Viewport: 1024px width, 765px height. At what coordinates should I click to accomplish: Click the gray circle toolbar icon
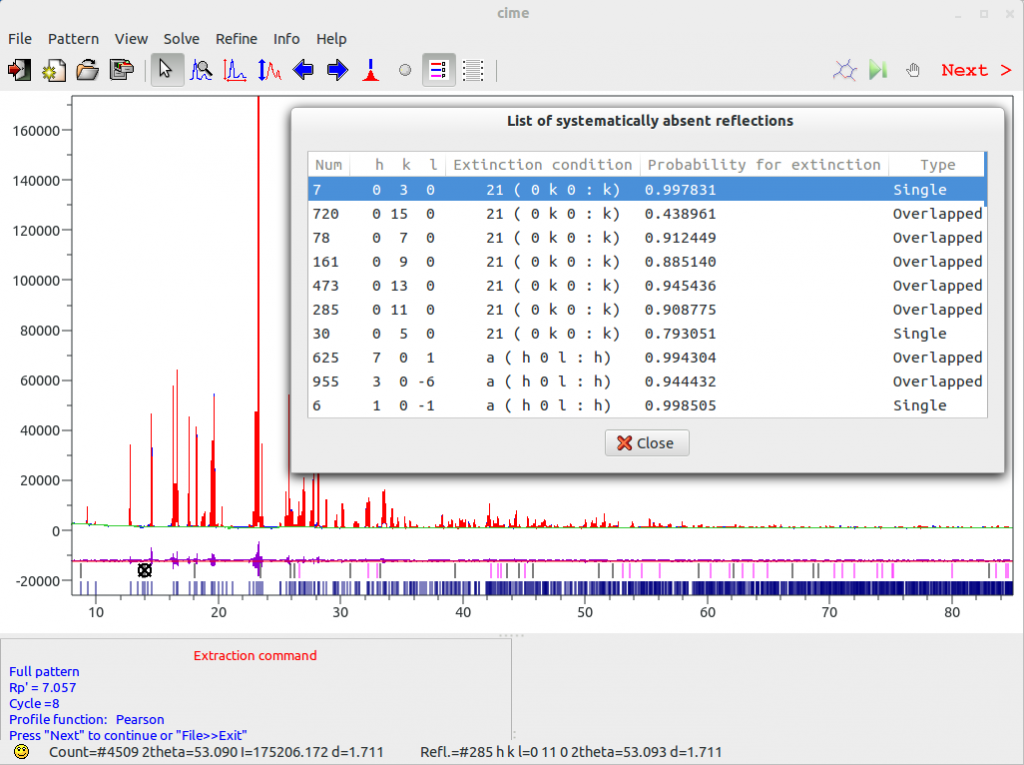pyautogui.click(x=405, y=70)
